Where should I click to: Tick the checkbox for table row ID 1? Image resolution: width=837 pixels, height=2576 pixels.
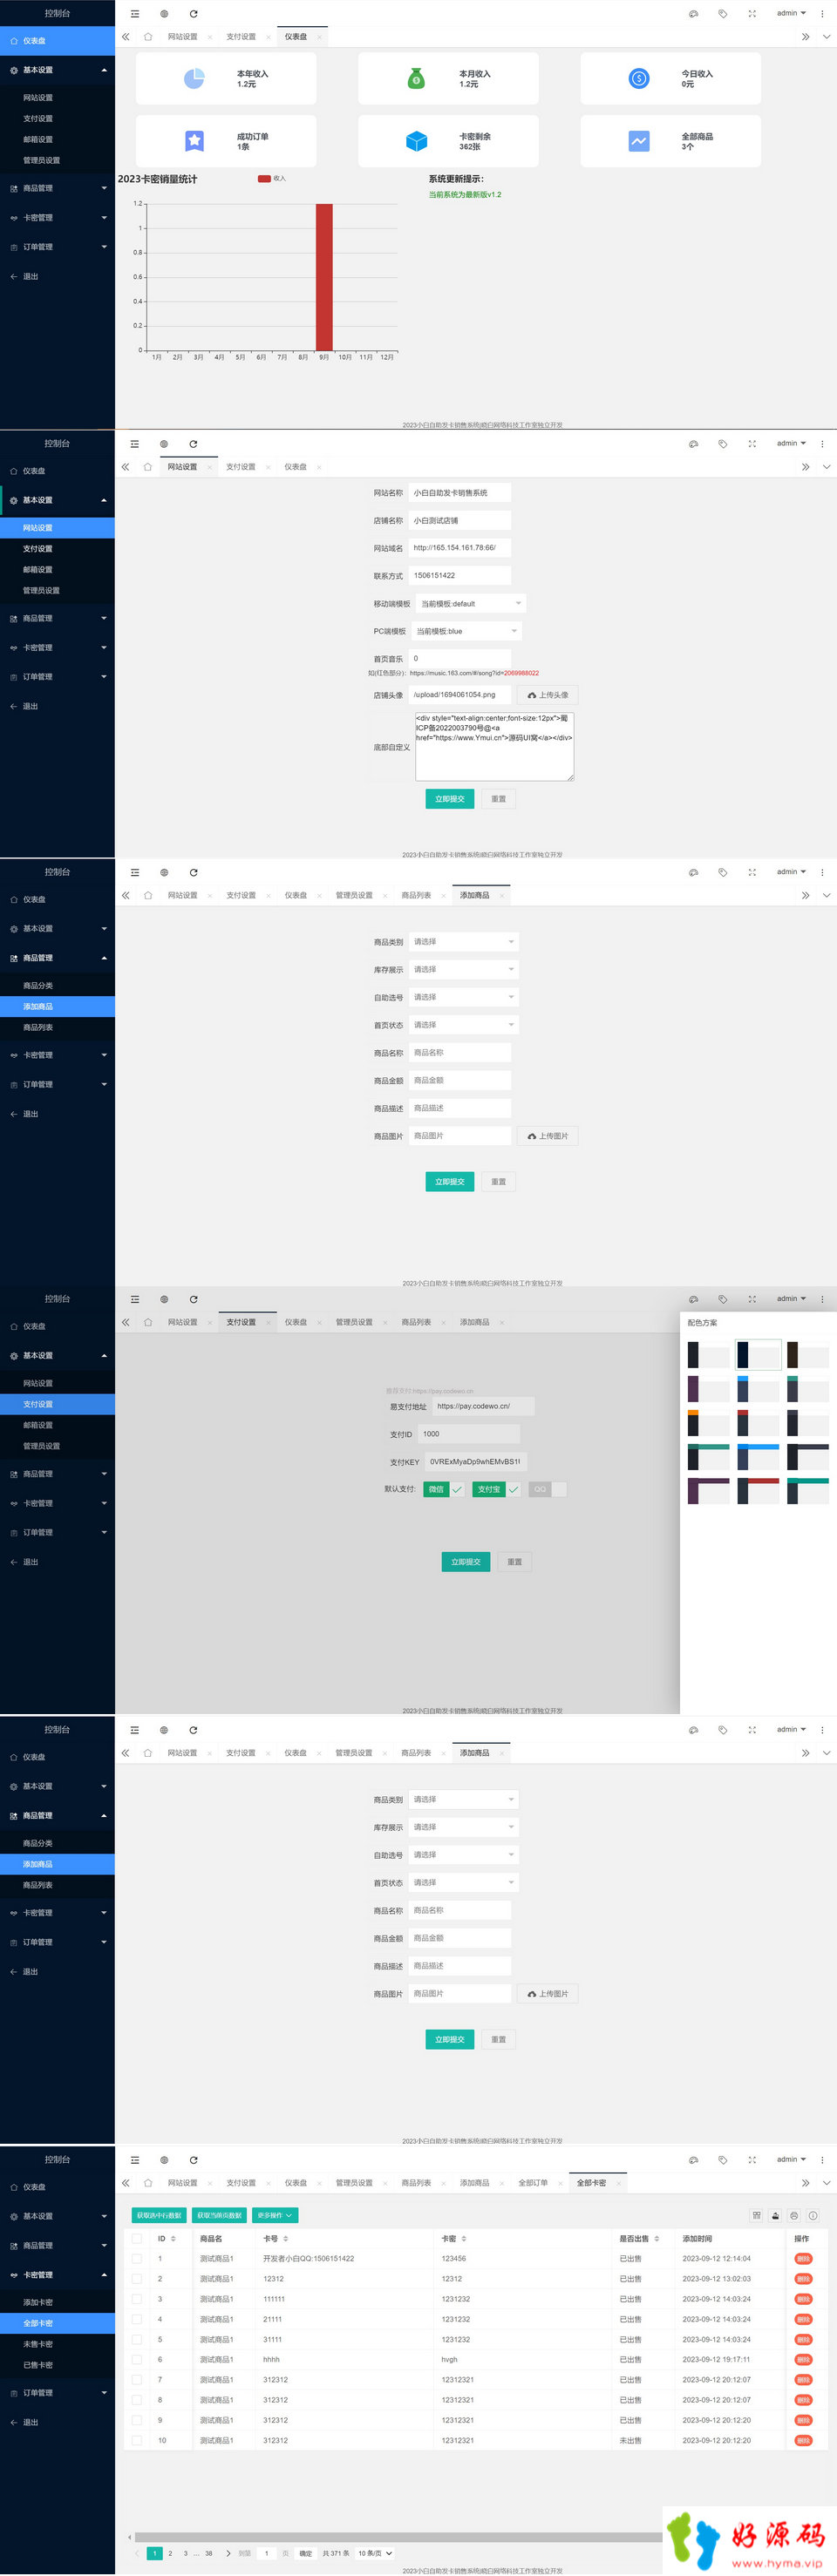(136, 2259)
